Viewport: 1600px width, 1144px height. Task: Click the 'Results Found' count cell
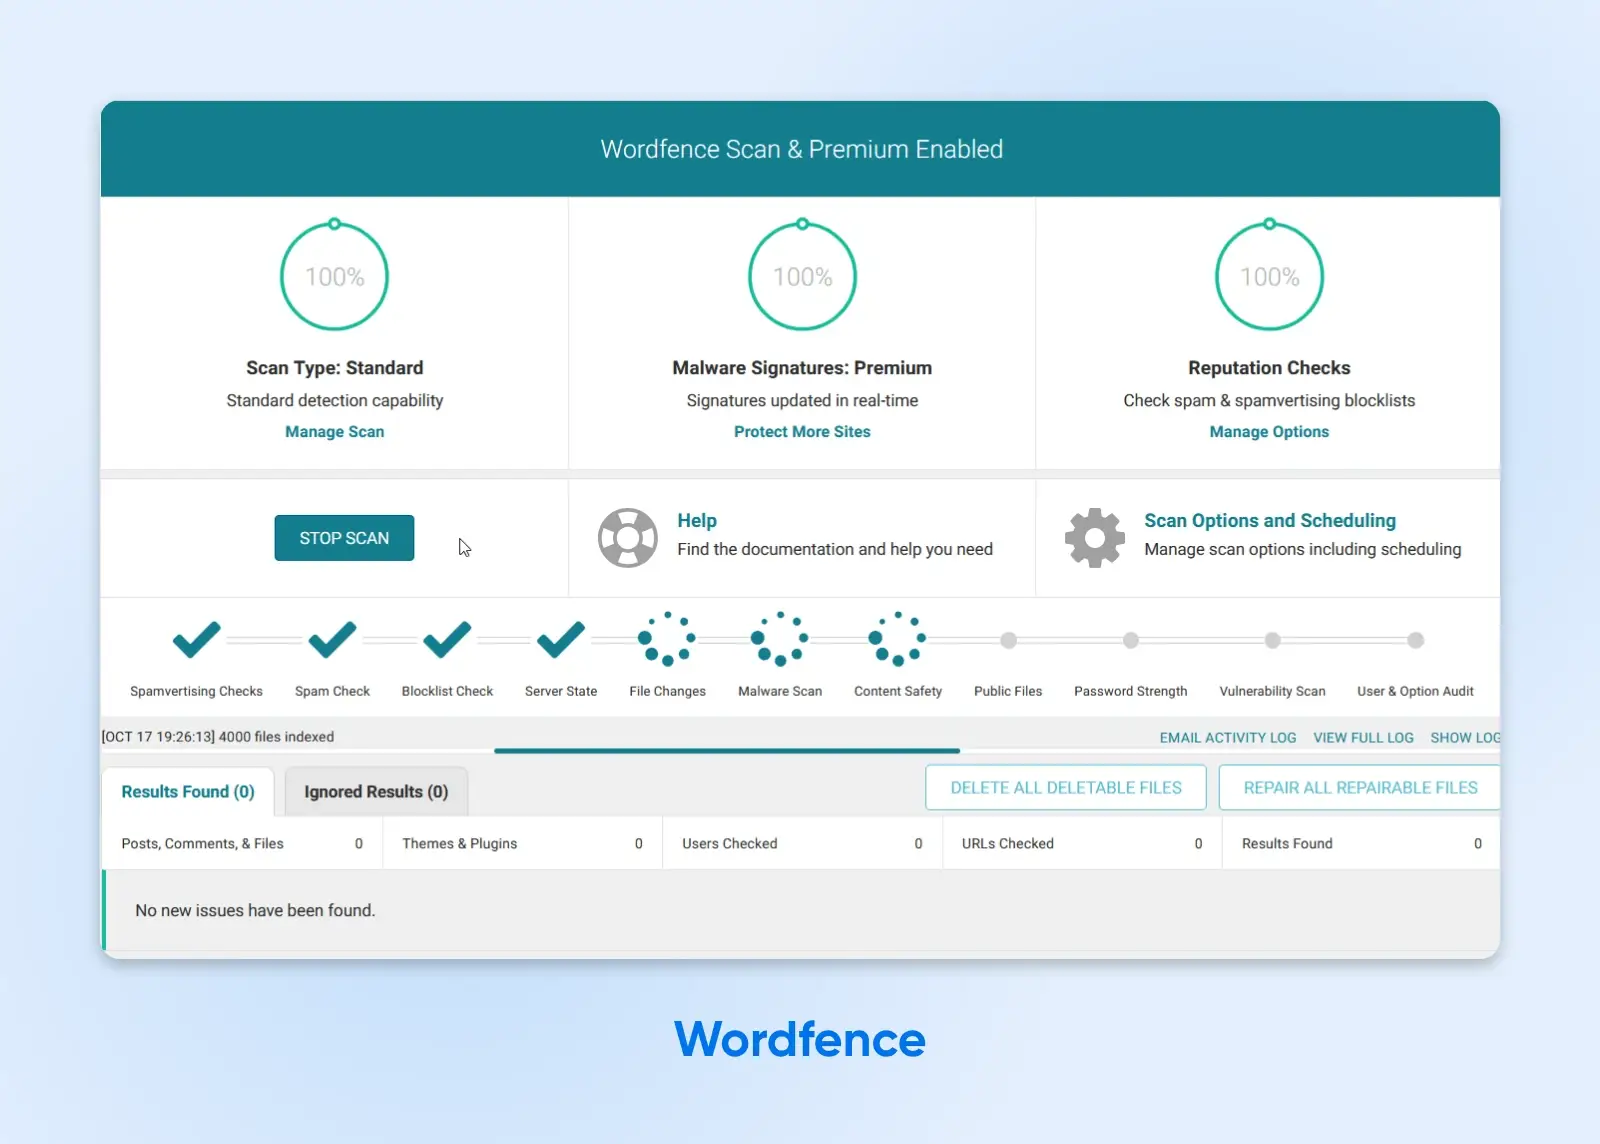click(x=1361, y=844)
